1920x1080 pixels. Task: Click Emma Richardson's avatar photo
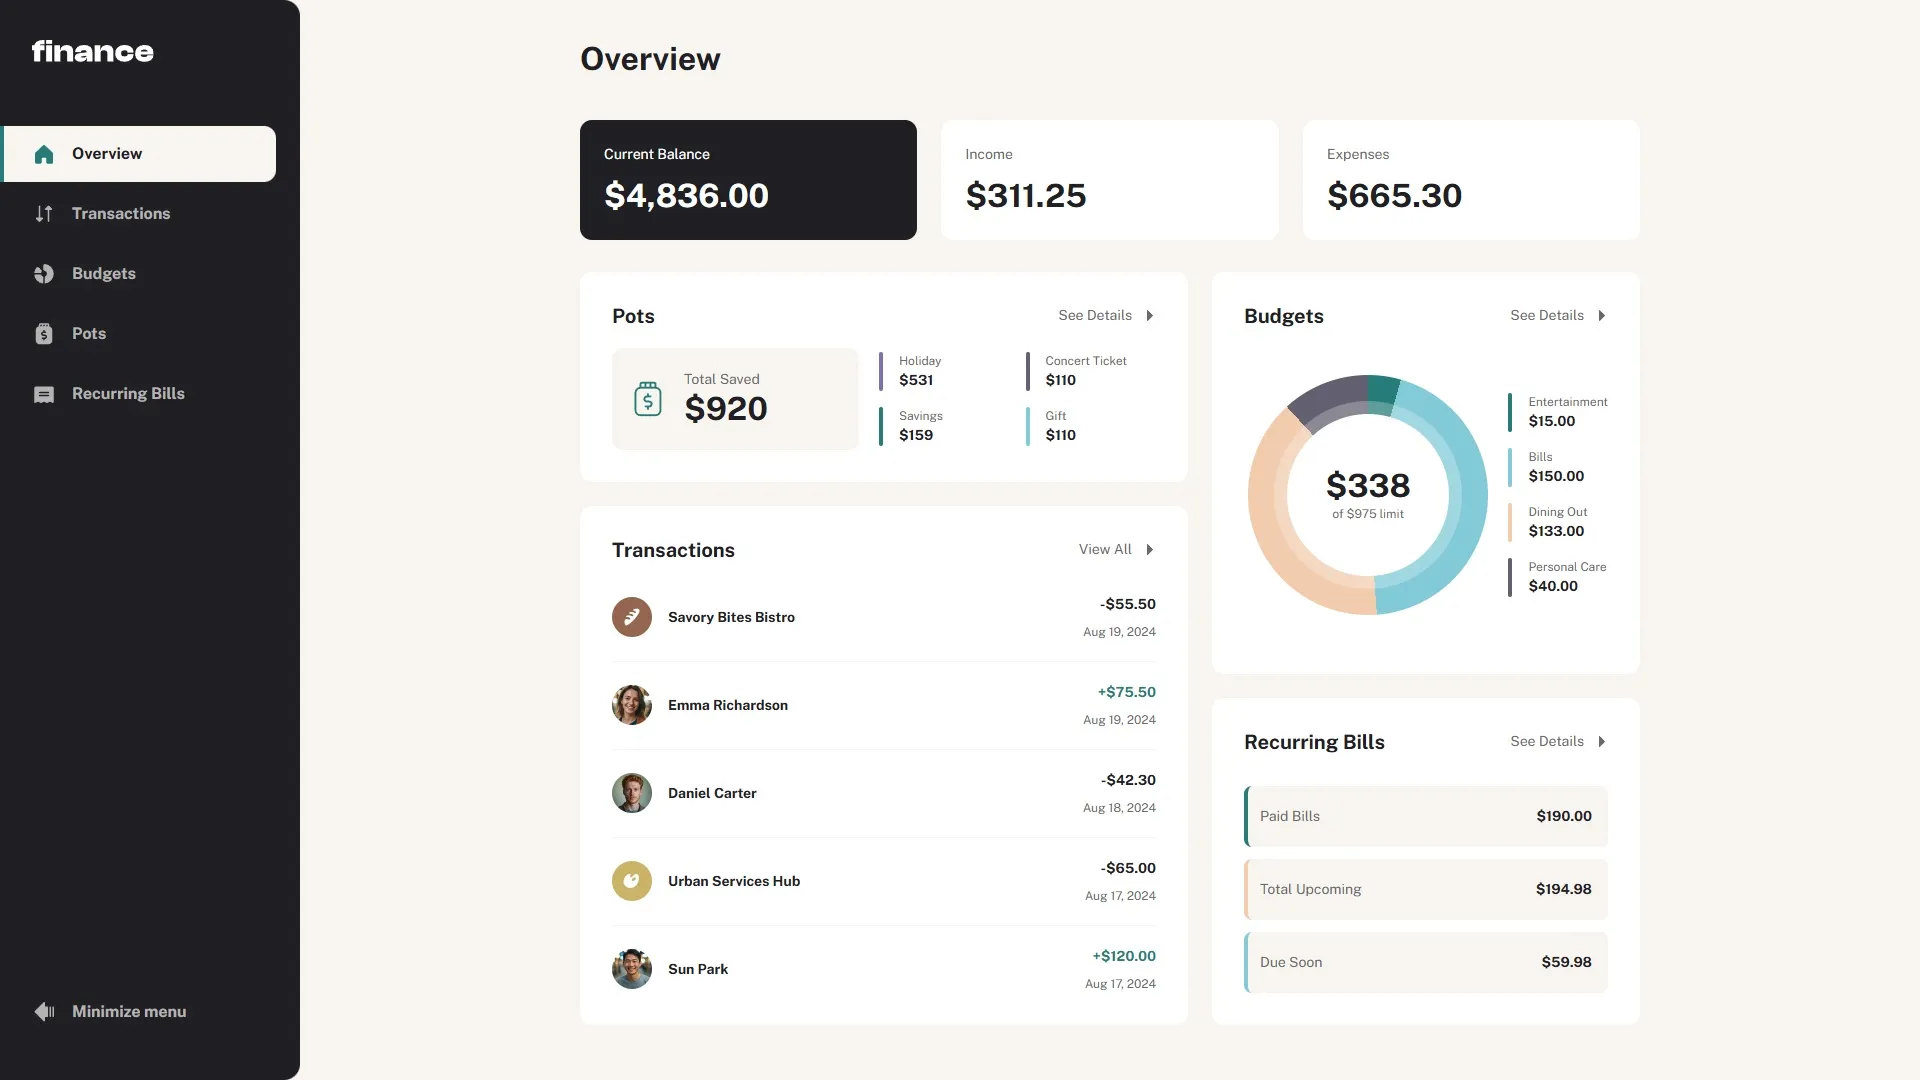[x=632, y=705]
